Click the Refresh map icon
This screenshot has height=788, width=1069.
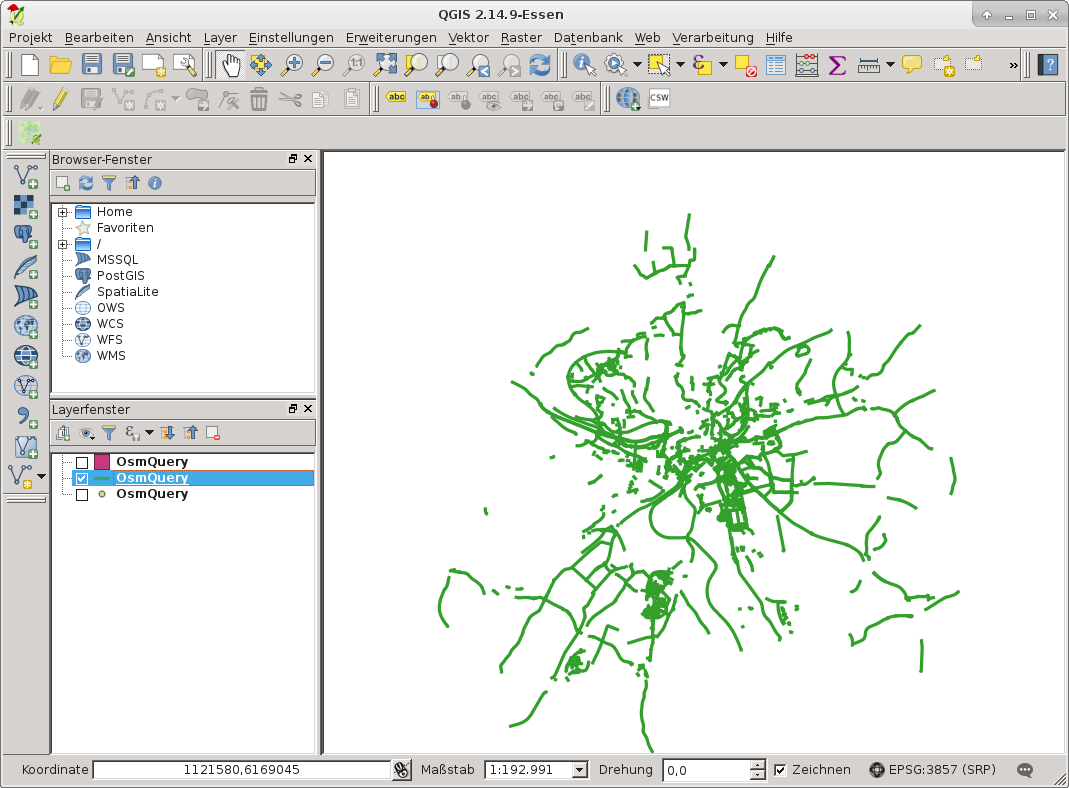(x=540, y=66)
